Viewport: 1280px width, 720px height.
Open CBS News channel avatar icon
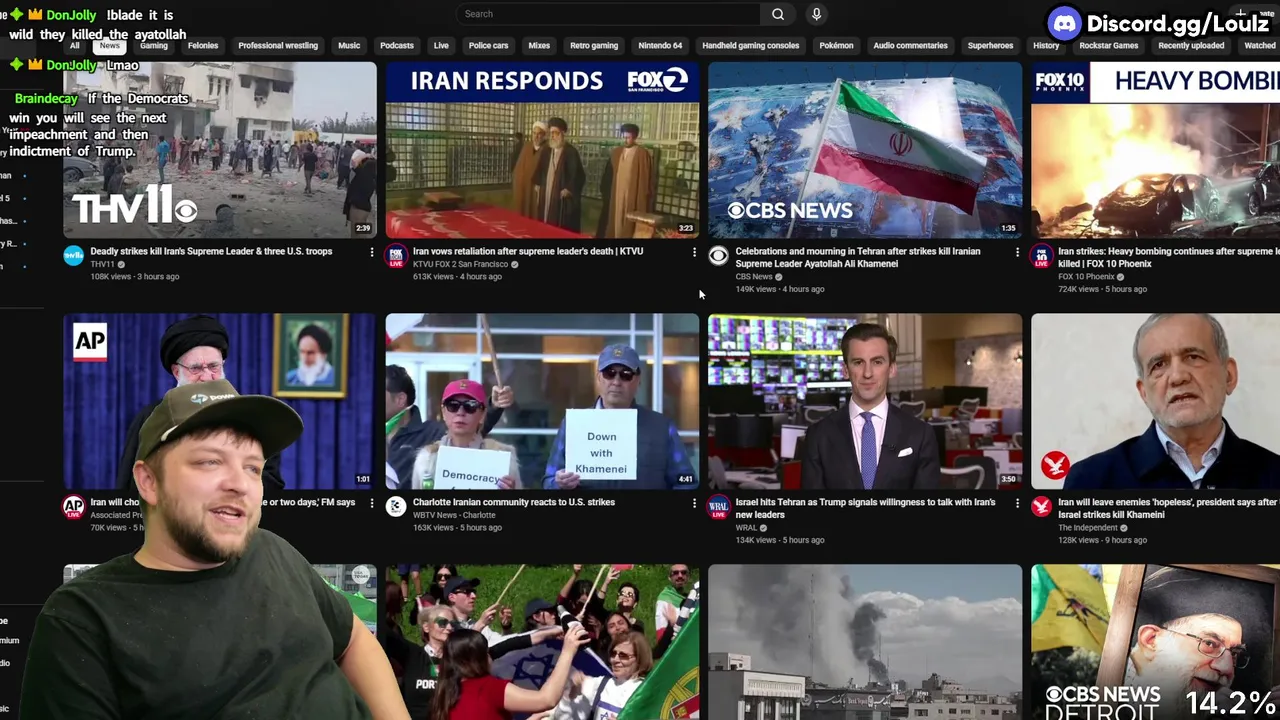coord(718,256)
